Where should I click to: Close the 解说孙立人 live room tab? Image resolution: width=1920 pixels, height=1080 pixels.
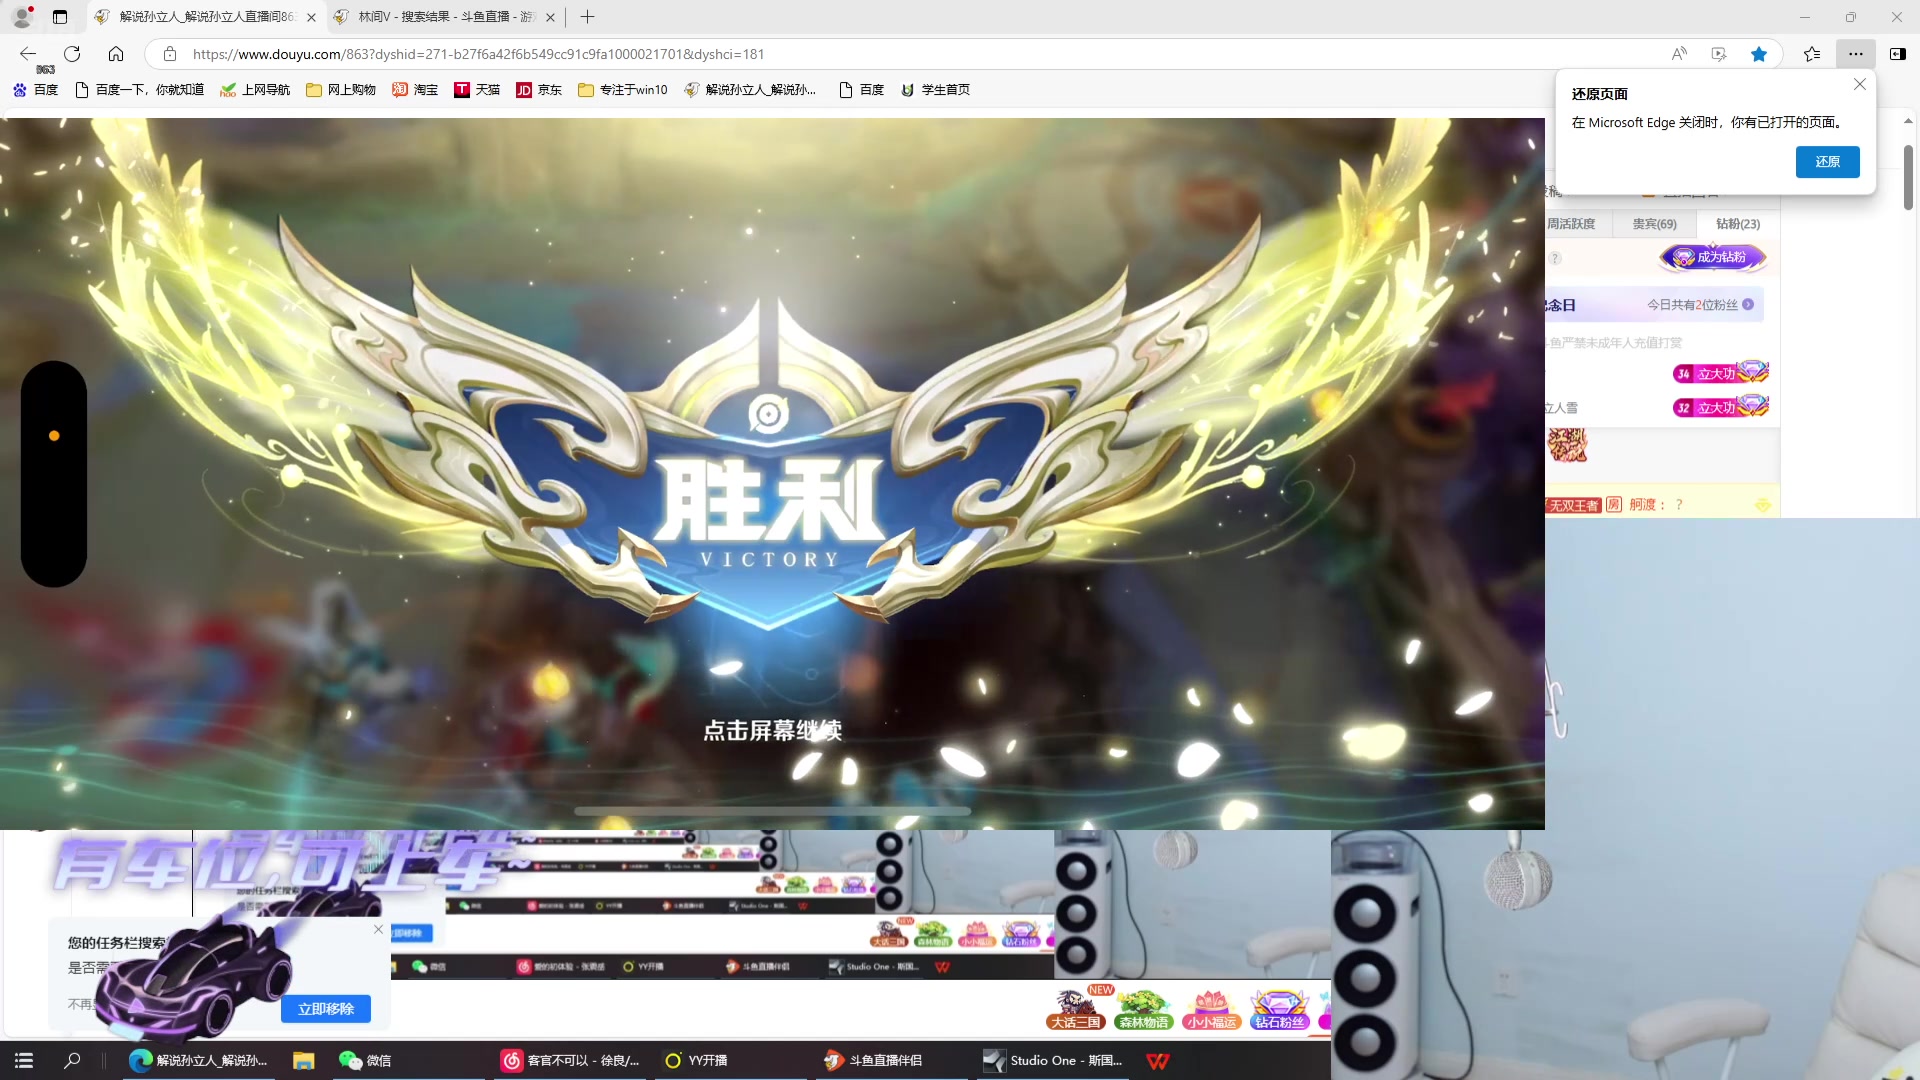311,17
